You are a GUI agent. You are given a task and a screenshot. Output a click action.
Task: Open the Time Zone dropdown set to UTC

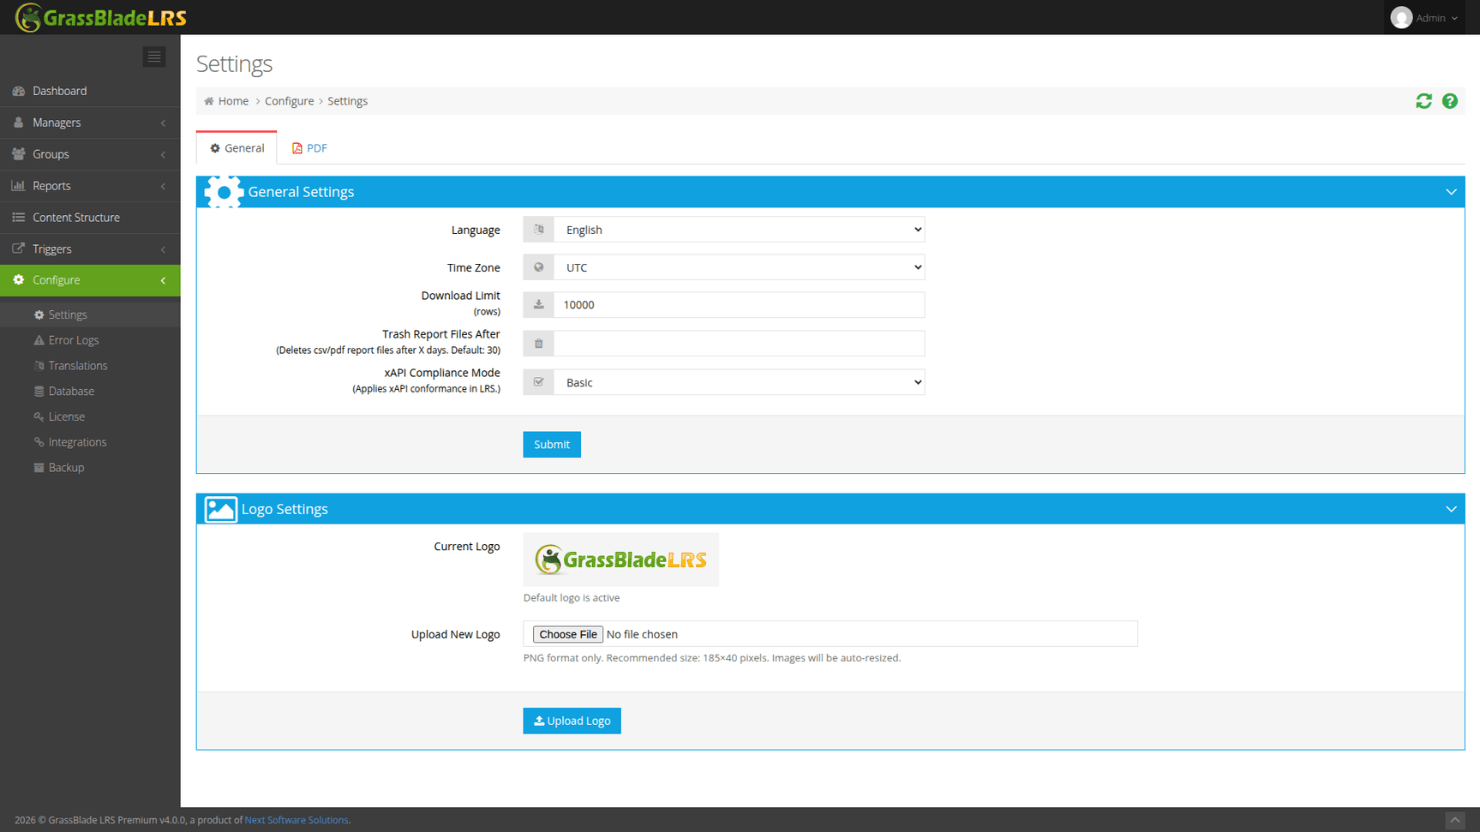tap(739, 268)
